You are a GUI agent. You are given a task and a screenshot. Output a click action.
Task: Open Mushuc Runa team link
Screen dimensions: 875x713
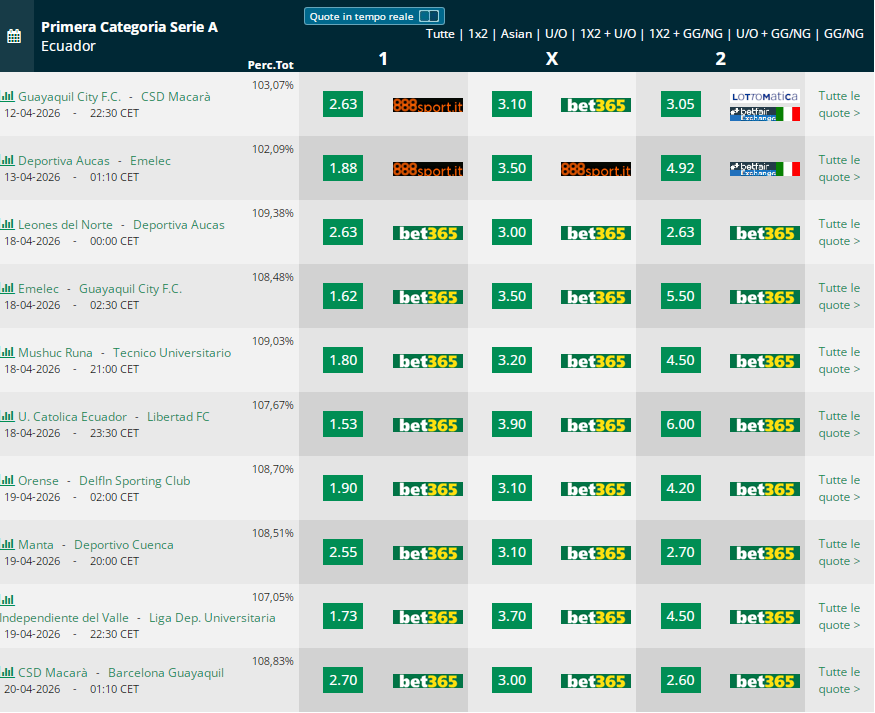[55, 353]
